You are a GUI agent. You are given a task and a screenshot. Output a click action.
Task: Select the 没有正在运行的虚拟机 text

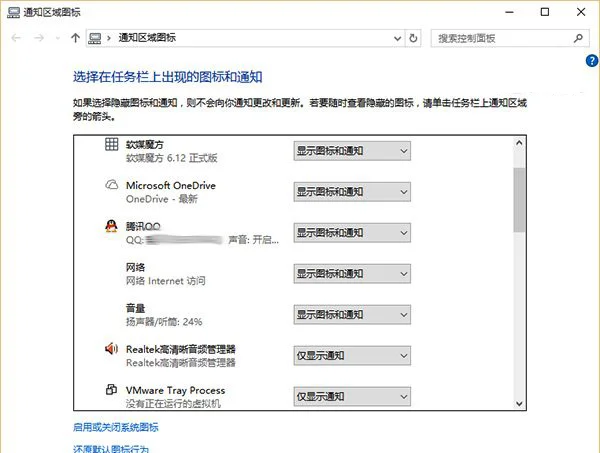pos(173,403)
